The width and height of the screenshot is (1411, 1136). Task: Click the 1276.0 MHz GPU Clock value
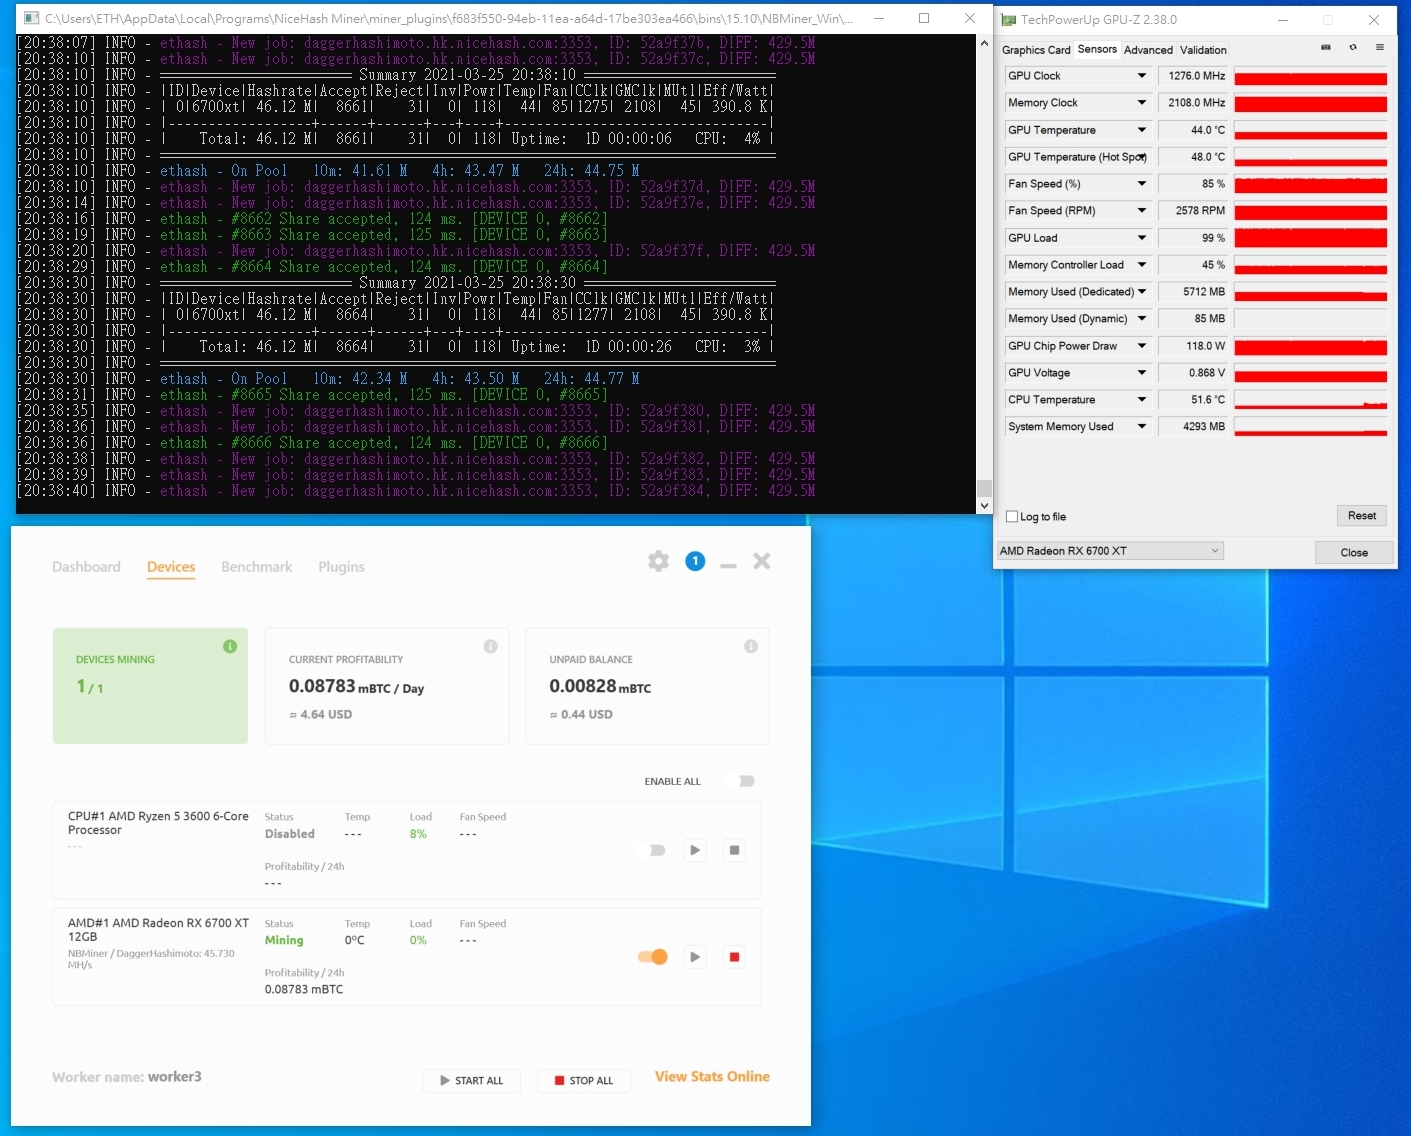click(x=1193, y=76)
